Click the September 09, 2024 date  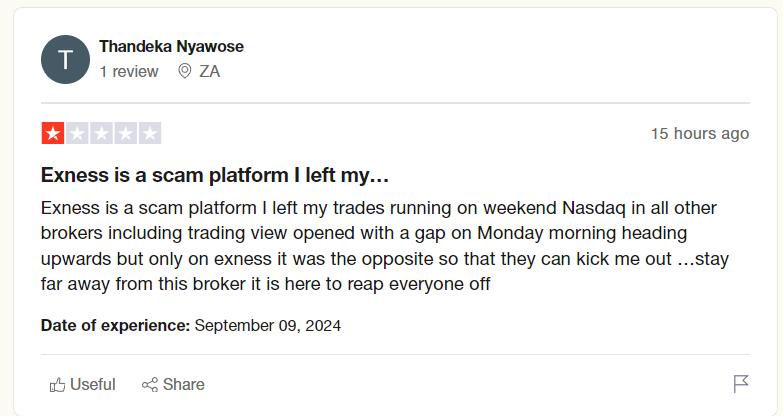click(268, 326)
